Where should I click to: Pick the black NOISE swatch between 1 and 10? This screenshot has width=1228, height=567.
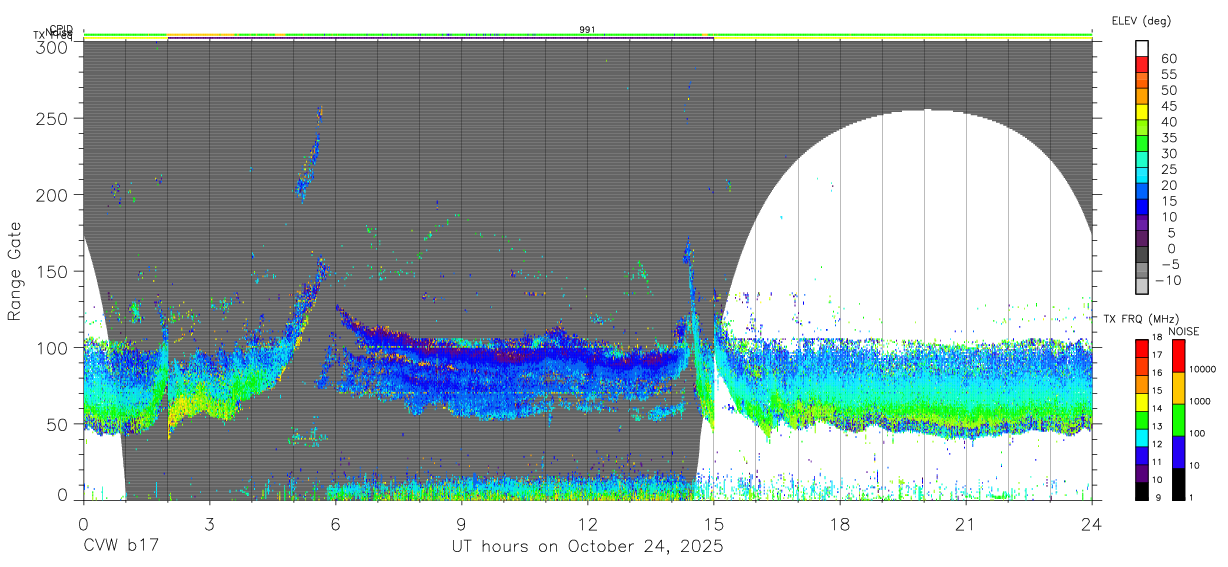1179,482
